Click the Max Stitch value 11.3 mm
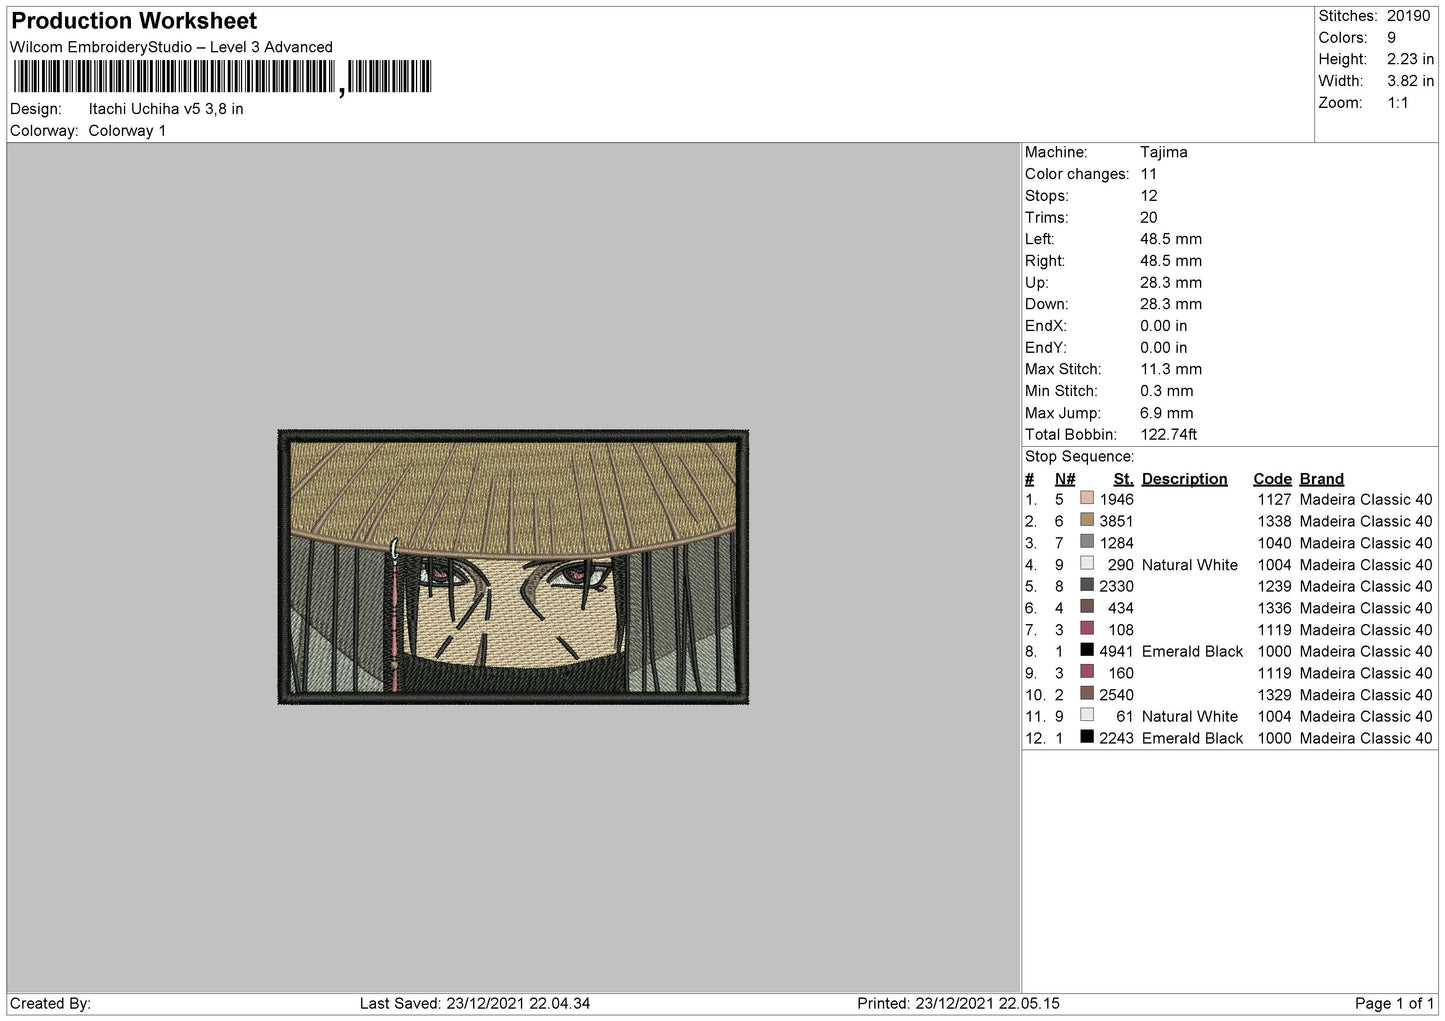This screenshot has height=1021, width=1445. 1171,369
